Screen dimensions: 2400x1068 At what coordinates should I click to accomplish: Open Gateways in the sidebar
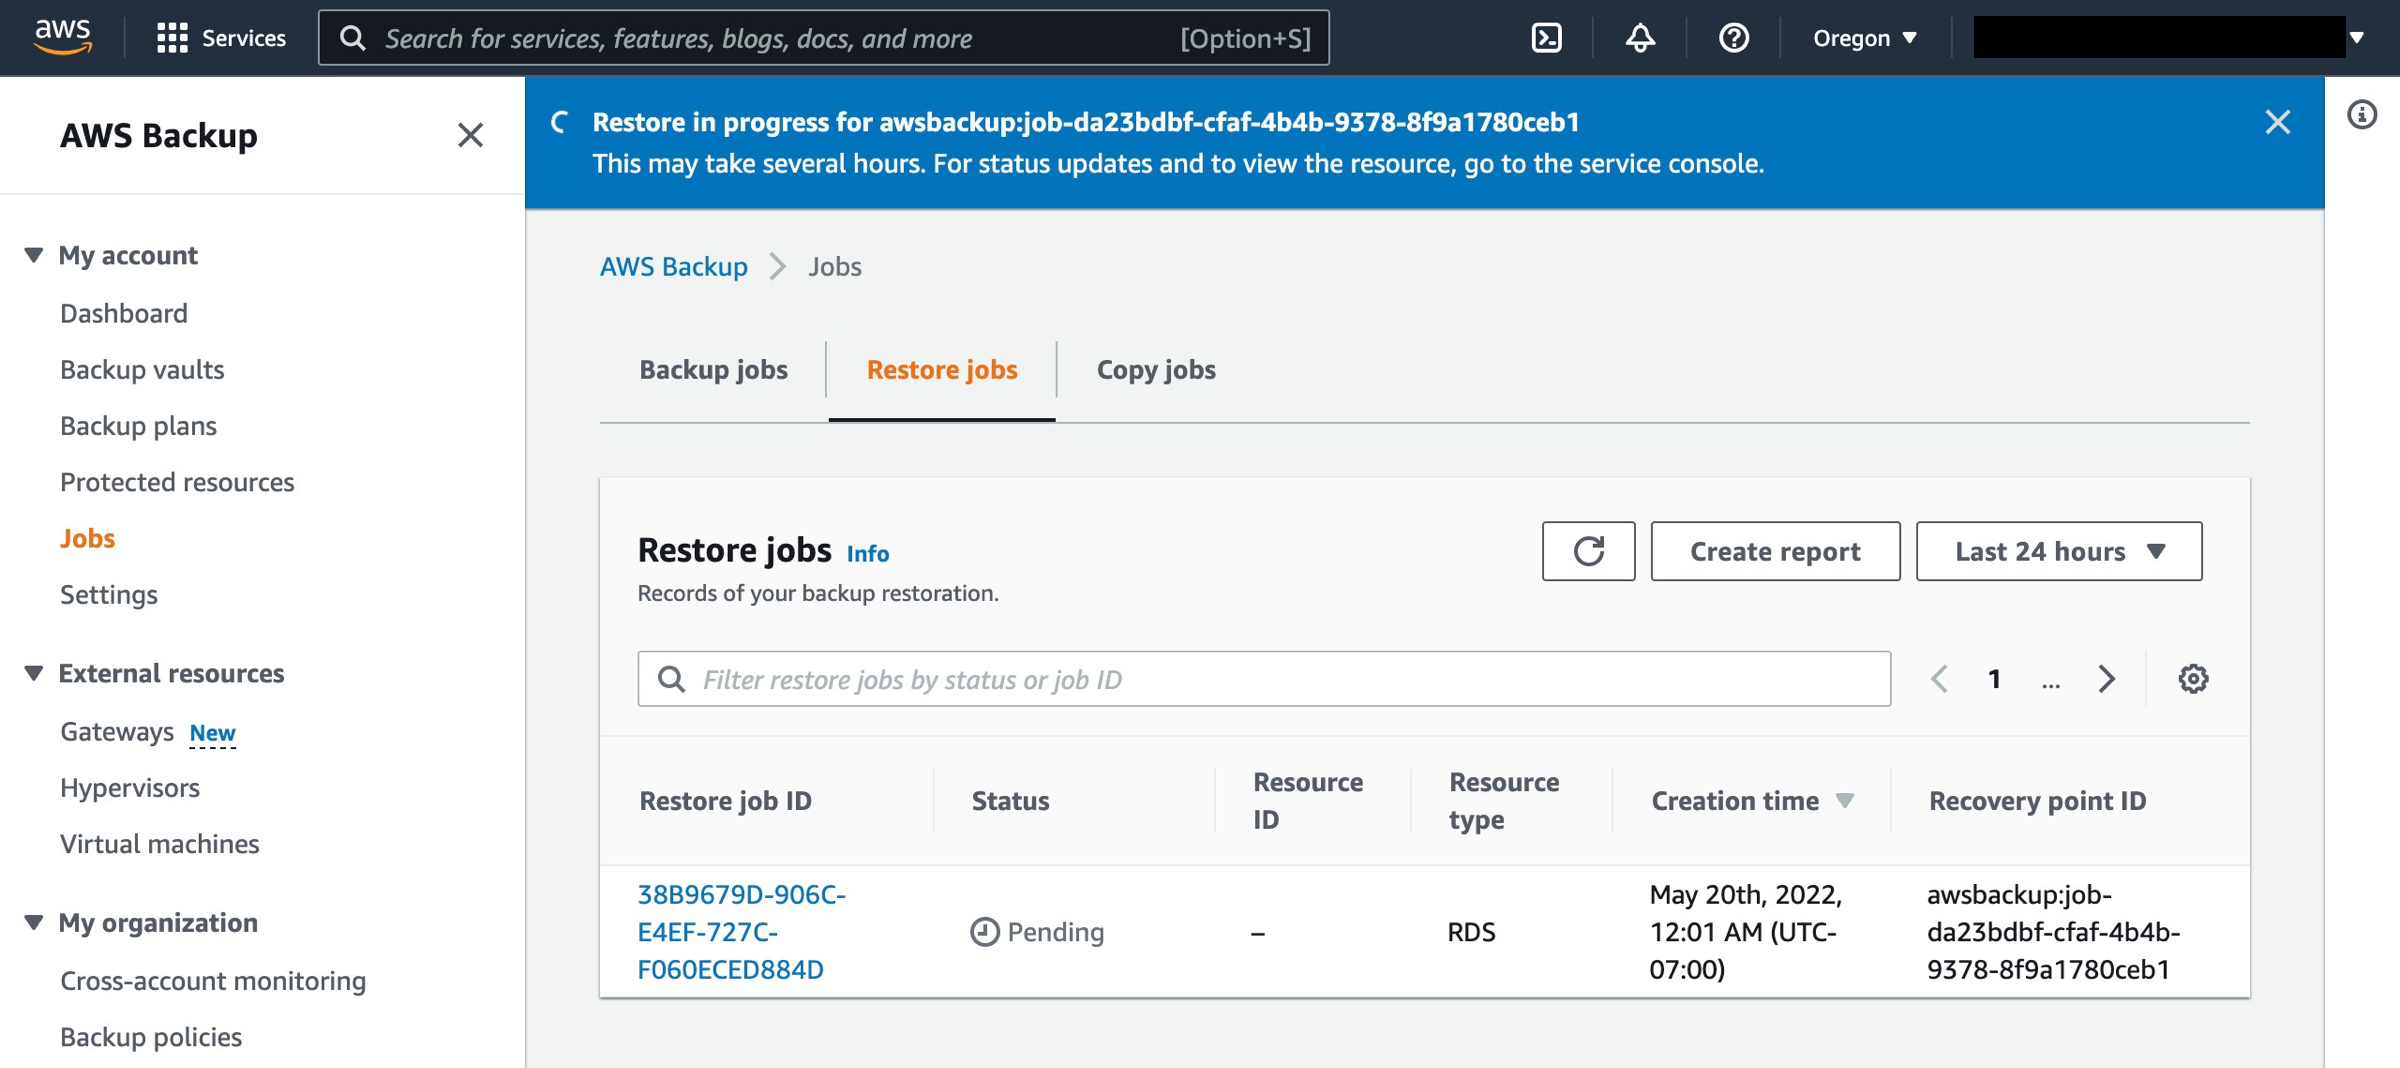click(117, 731)
